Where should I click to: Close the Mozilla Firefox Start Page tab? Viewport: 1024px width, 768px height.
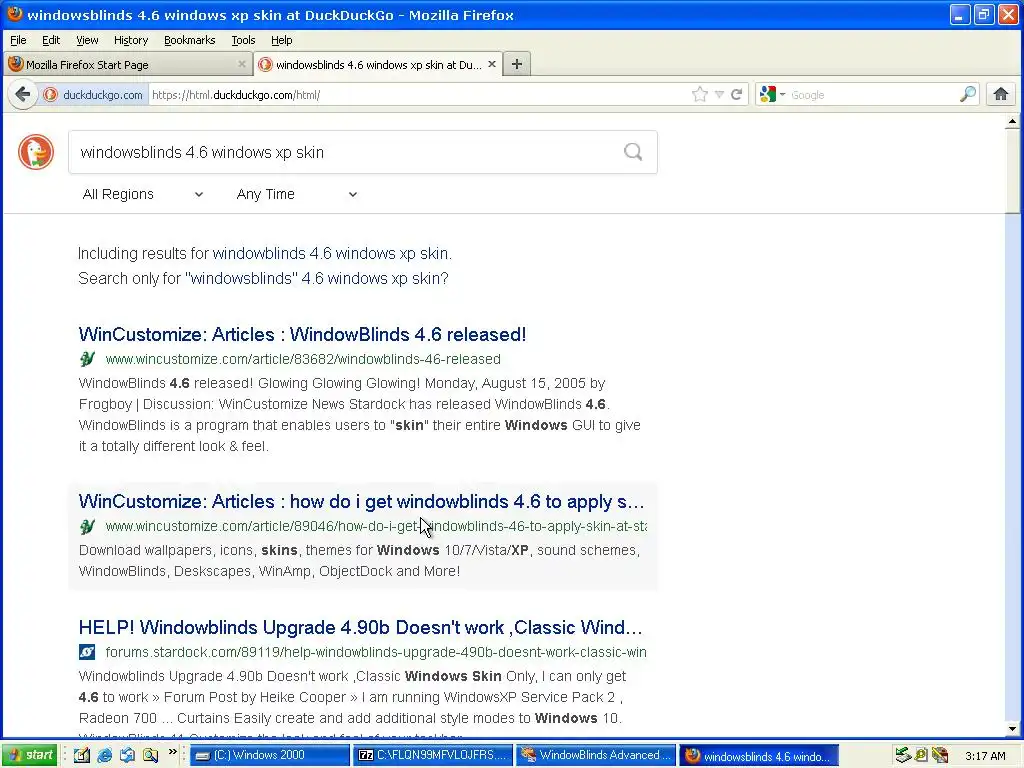[242, 64]
